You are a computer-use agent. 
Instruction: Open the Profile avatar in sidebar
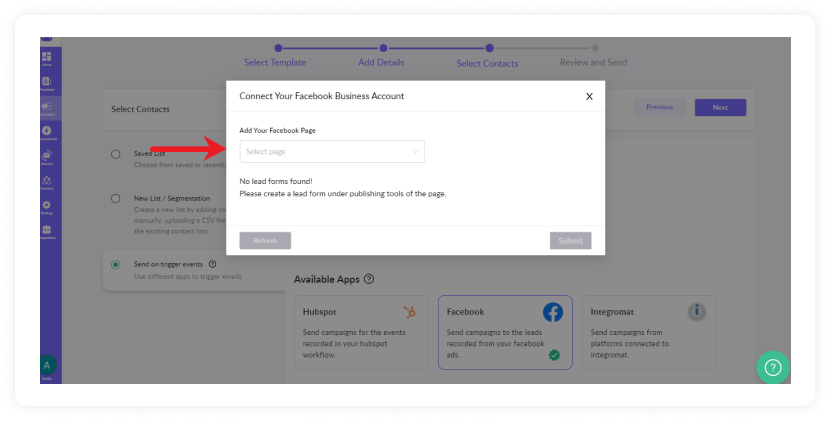click(47, 365)
